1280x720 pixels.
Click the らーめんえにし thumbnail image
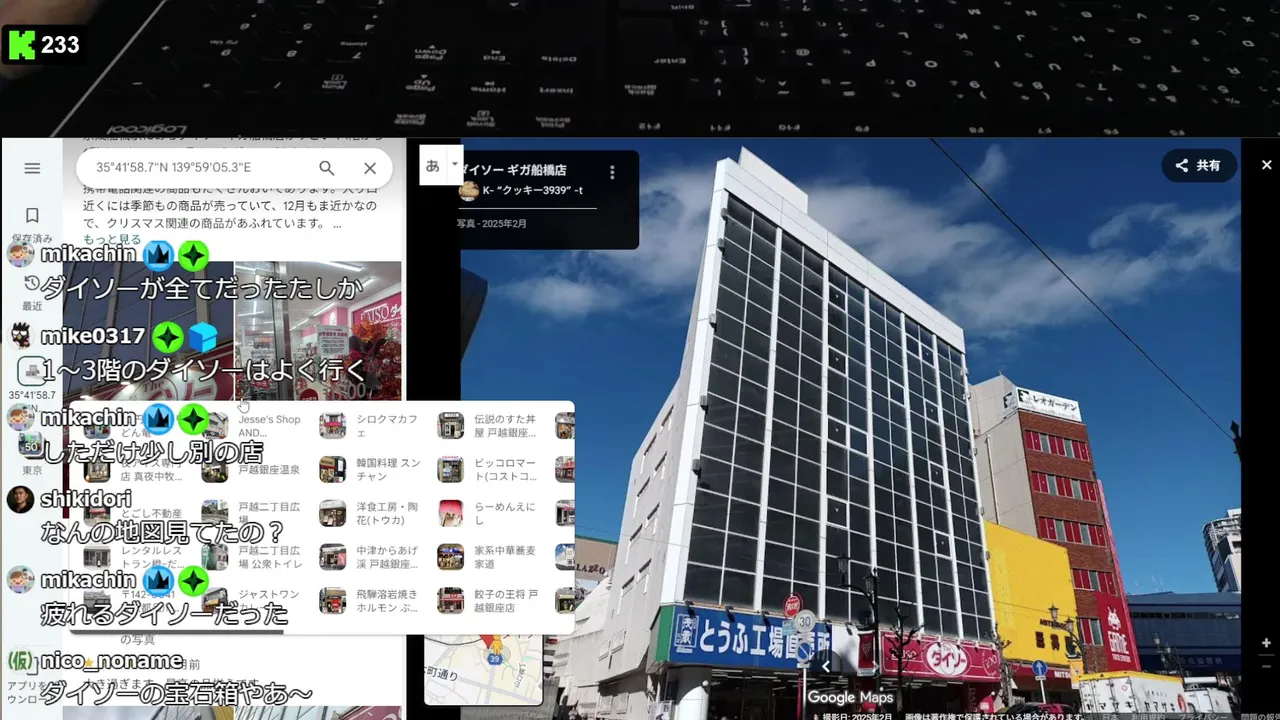450,513
